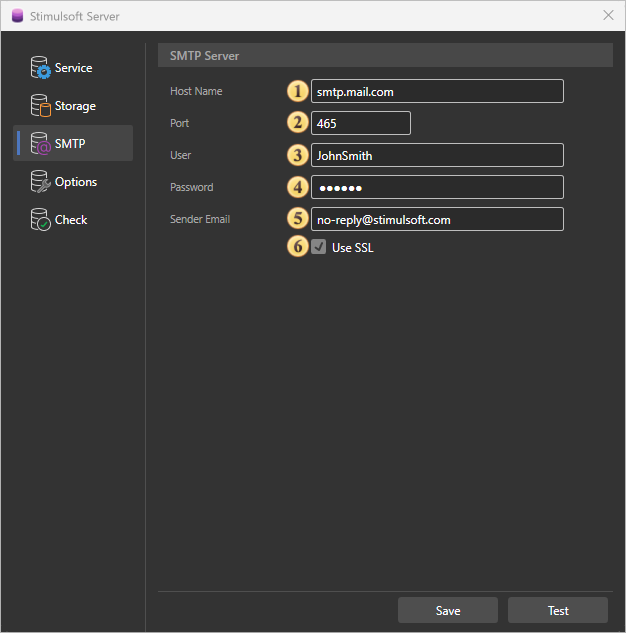
Task: Select the User field containing JohnSmith
Action: coord(437,155)
